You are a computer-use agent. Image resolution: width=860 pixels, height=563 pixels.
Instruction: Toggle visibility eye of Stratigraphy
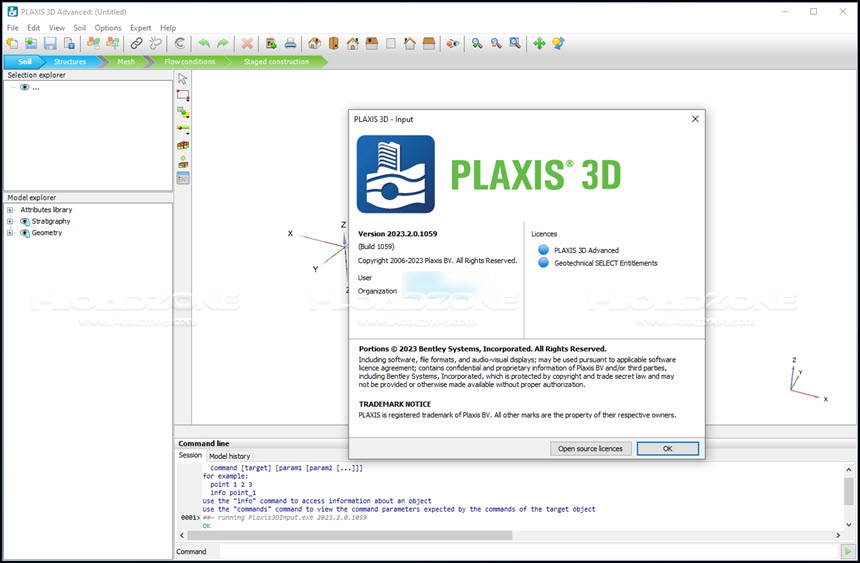click(25, 221)
